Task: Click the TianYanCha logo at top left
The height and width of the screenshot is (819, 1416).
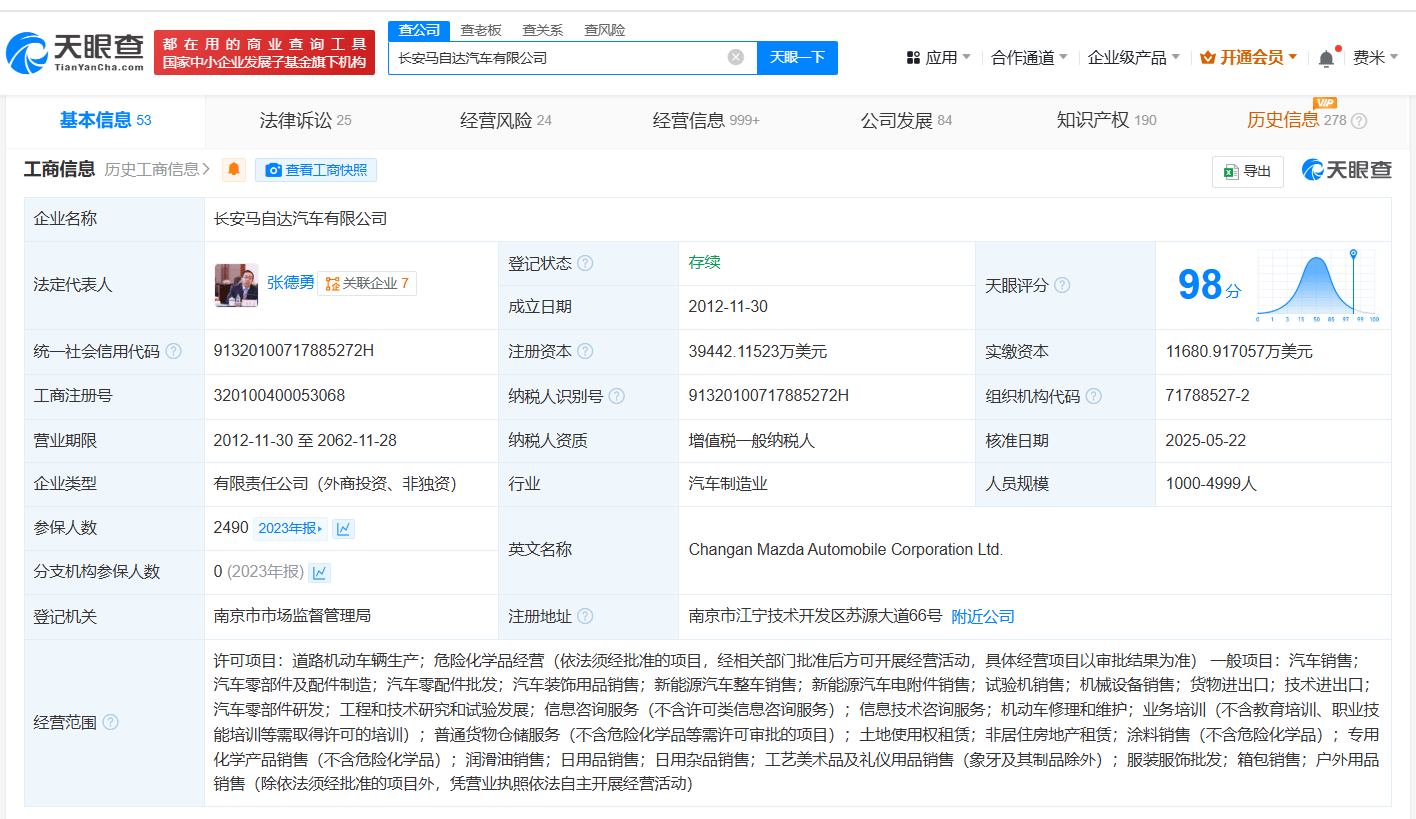Action: pos(75,52)
